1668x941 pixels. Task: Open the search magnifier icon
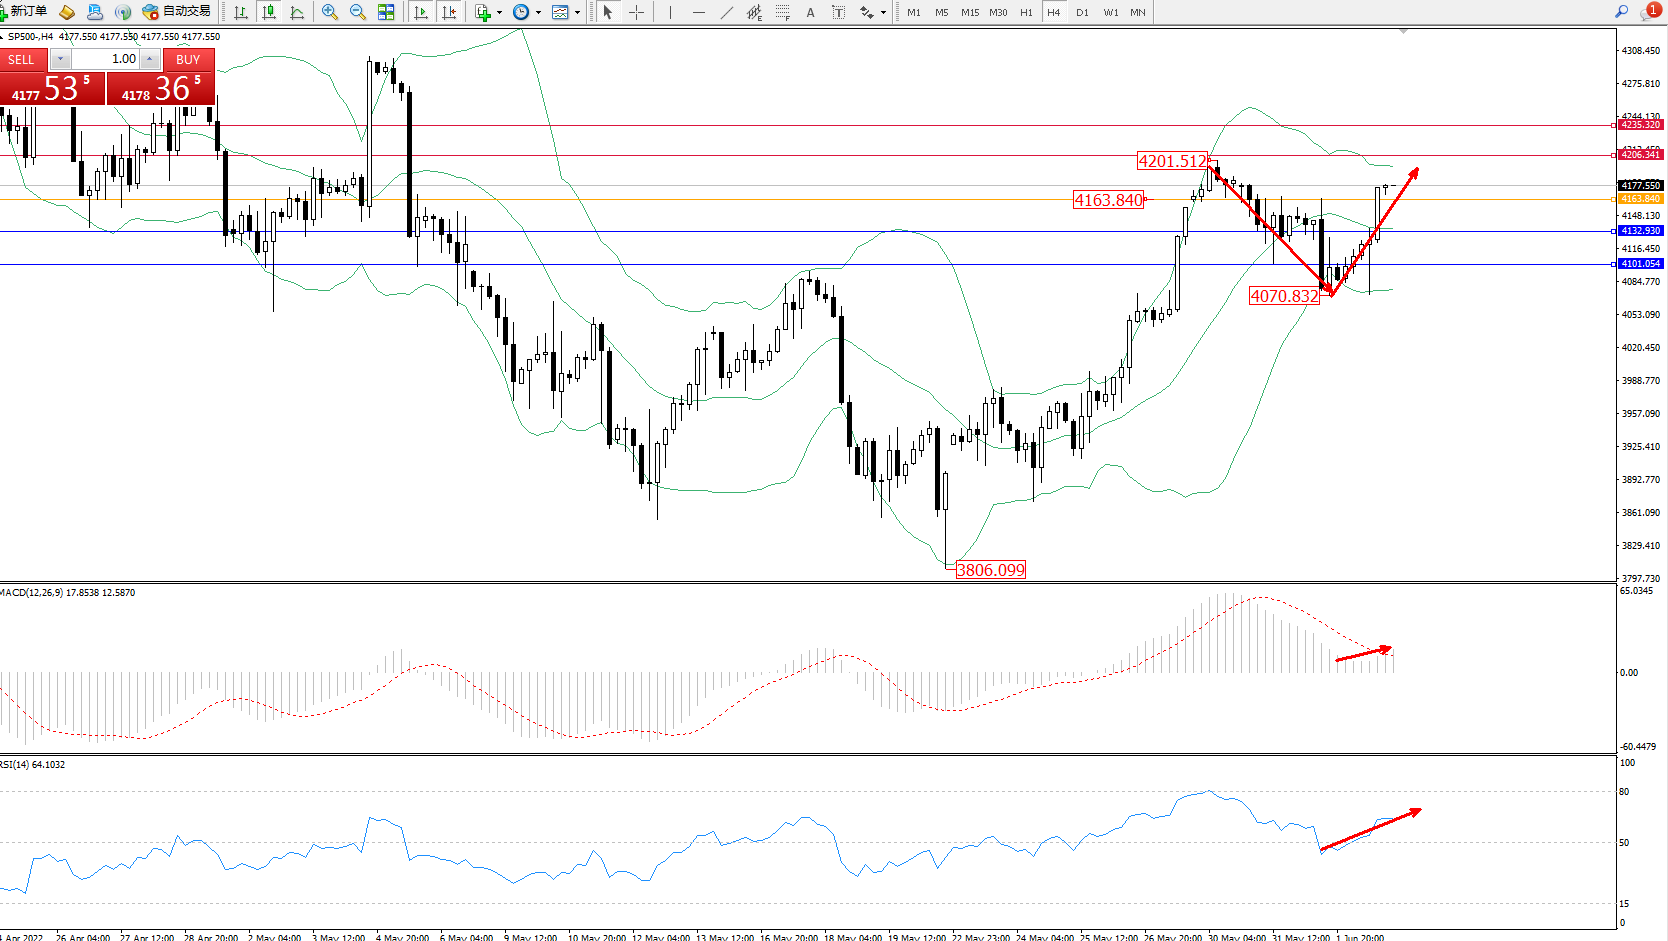tap(1621, 11)
